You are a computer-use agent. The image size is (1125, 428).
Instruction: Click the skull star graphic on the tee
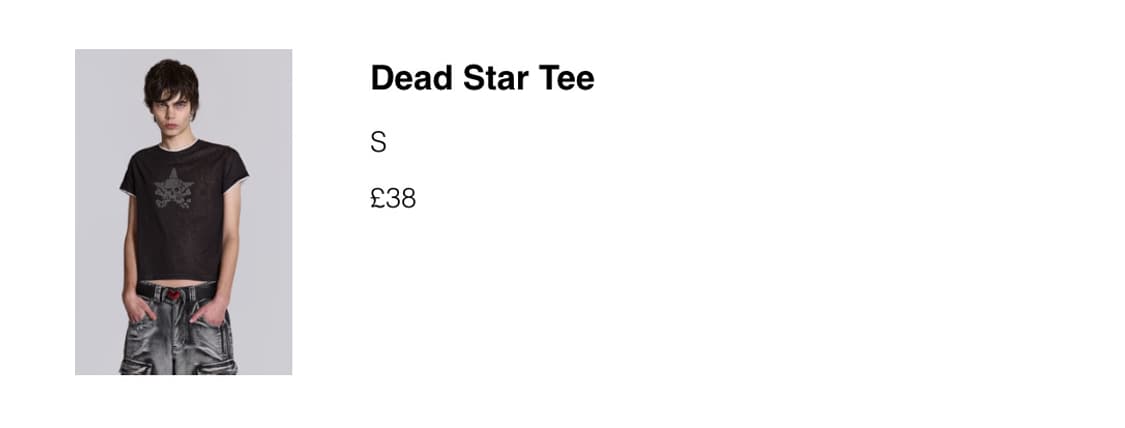[174, 189]
